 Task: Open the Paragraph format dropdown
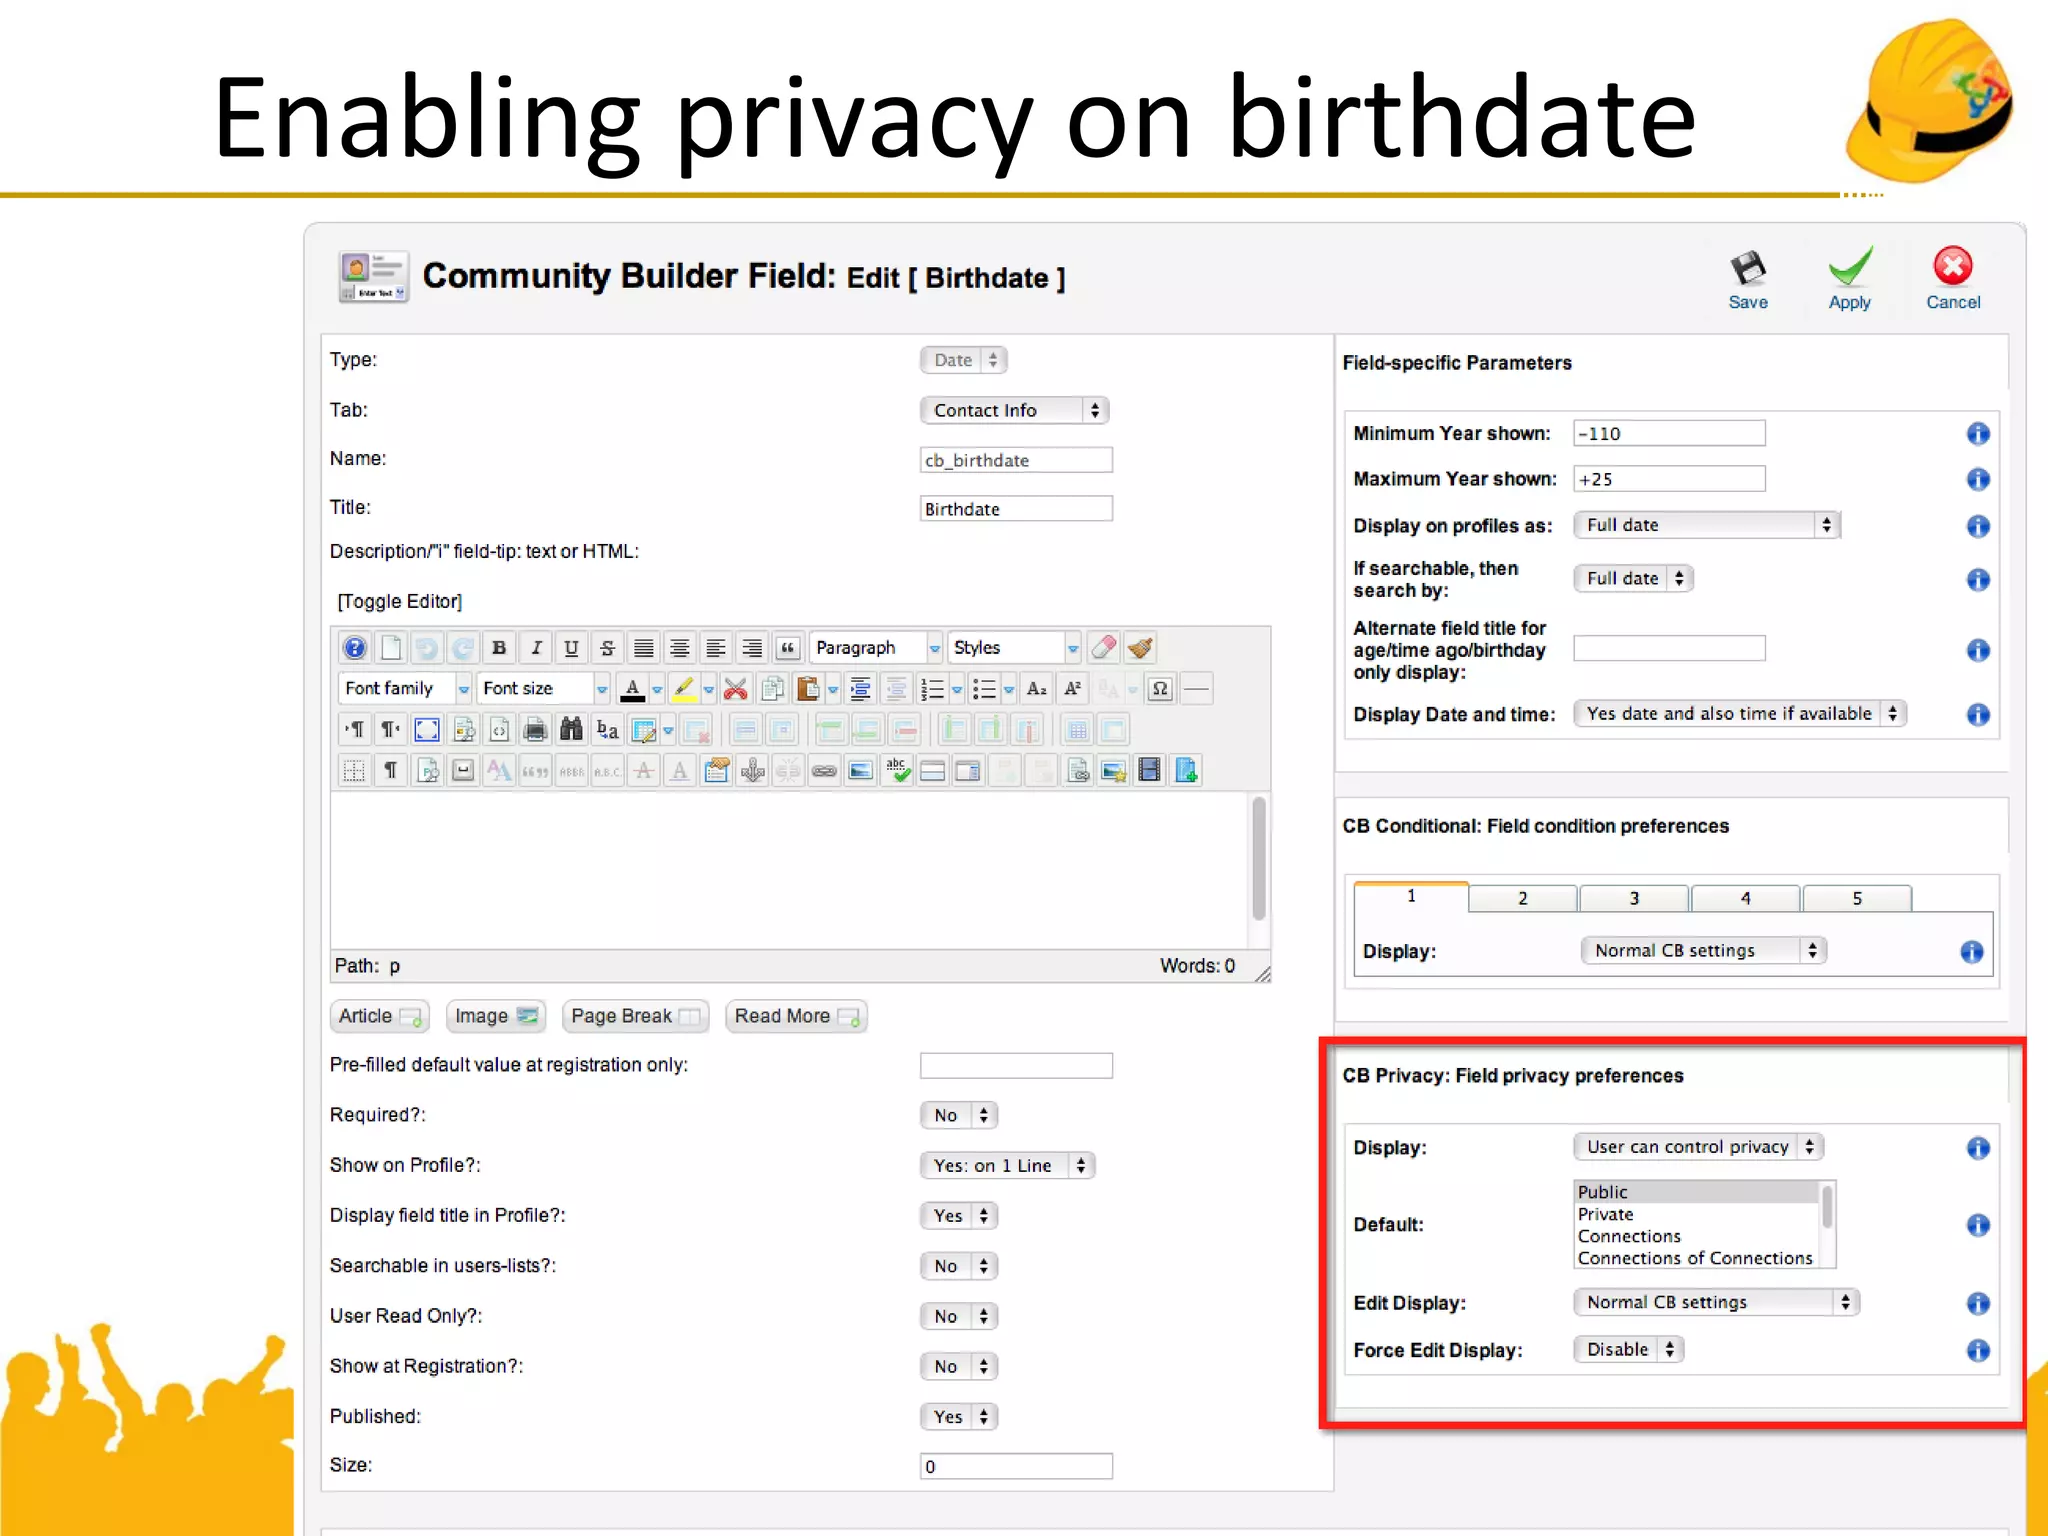pyautogui.click(x=875, y=648)
